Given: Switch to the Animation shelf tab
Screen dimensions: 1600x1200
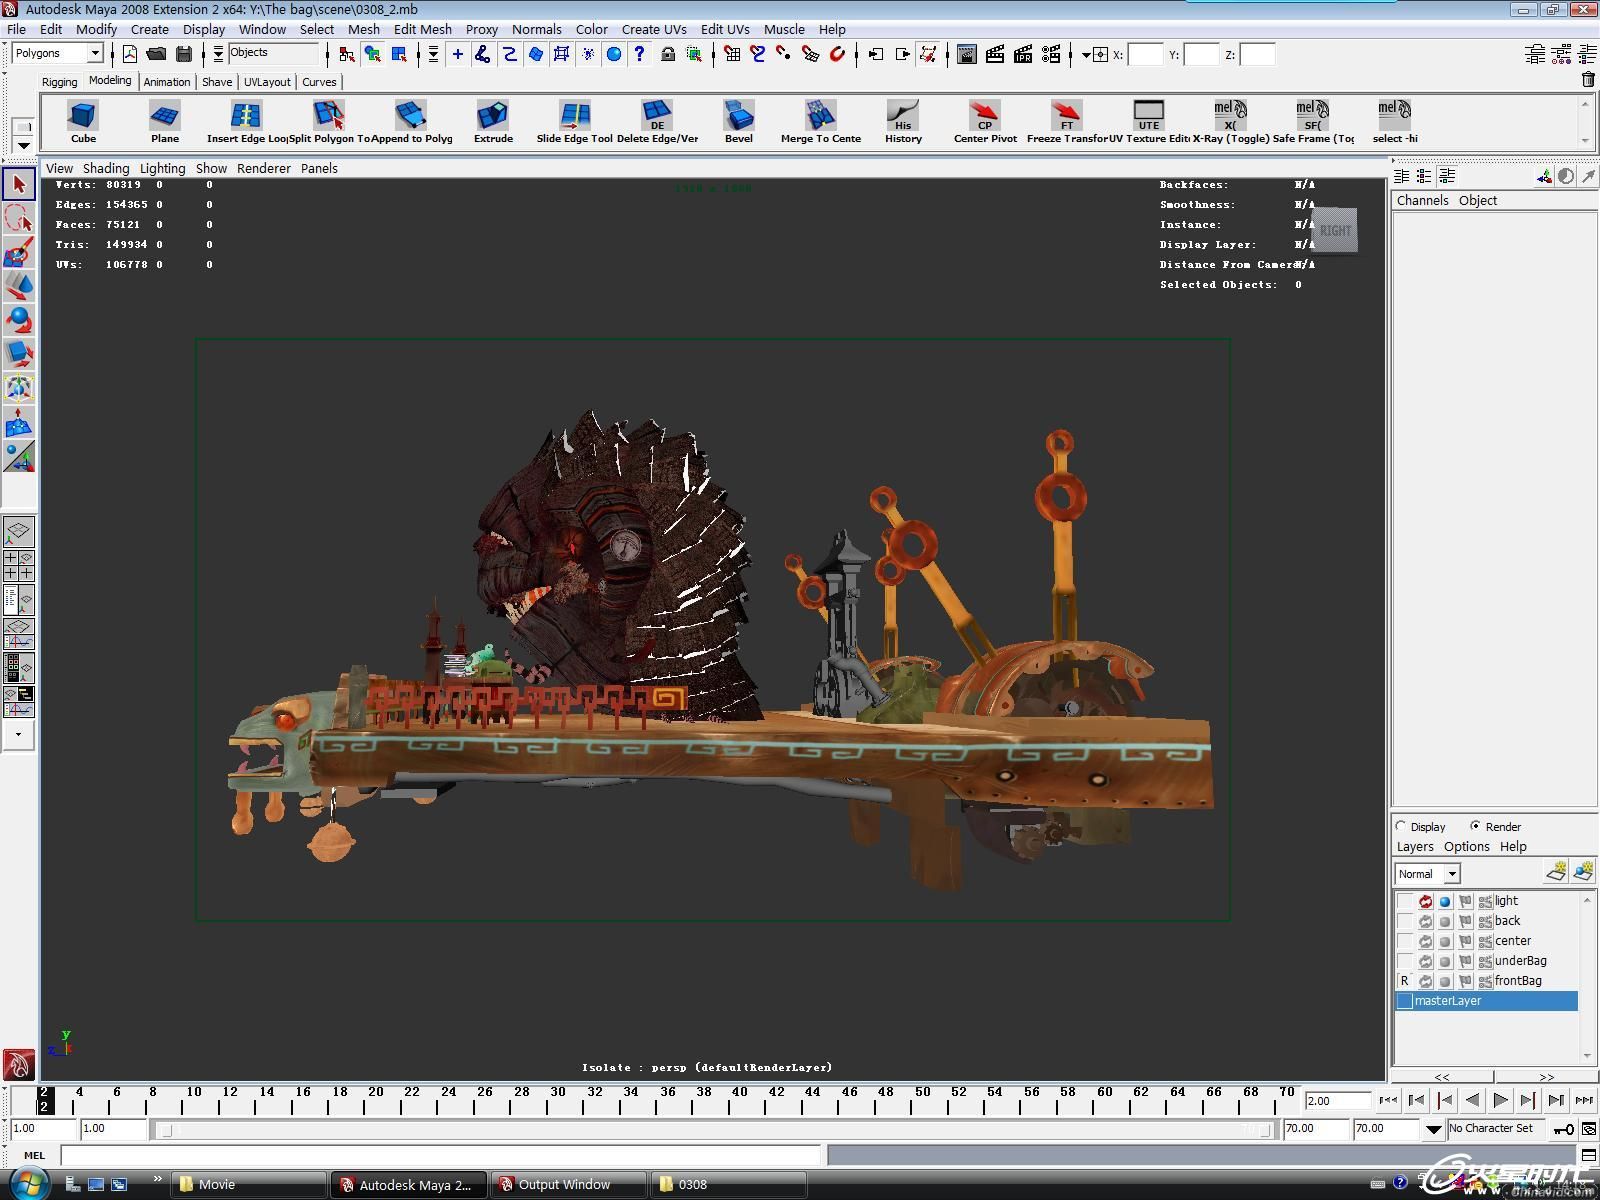Looking at the screenshot, I should pos(166,82).
